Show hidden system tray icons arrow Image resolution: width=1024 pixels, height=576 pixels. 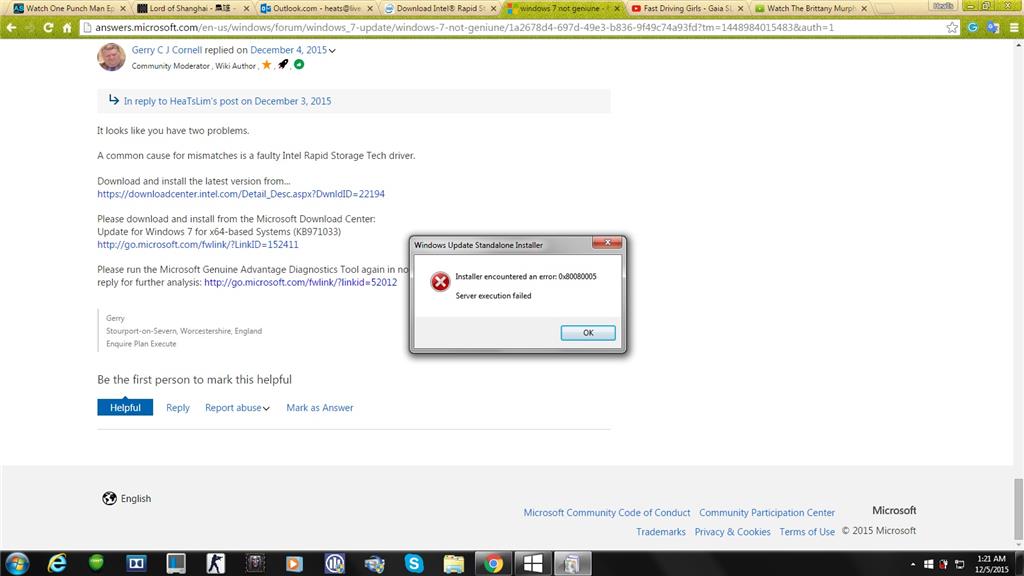tap(912, 564)
